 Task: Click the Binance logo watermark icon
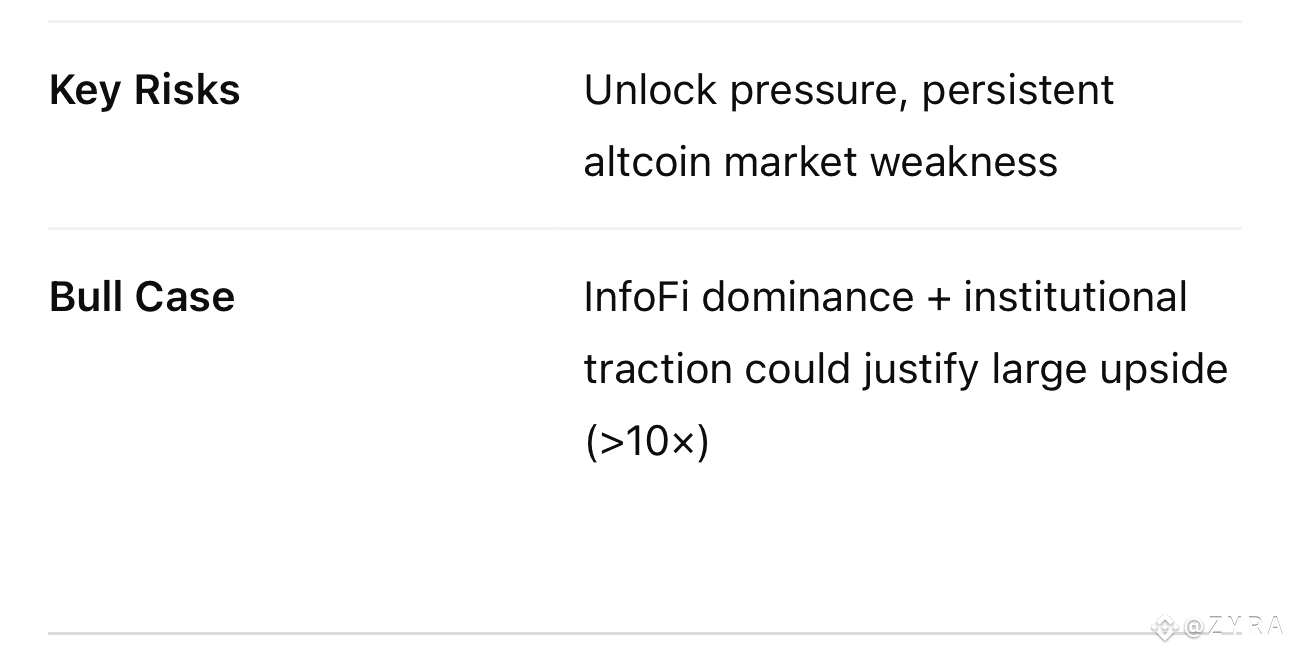coord(1164,628)
